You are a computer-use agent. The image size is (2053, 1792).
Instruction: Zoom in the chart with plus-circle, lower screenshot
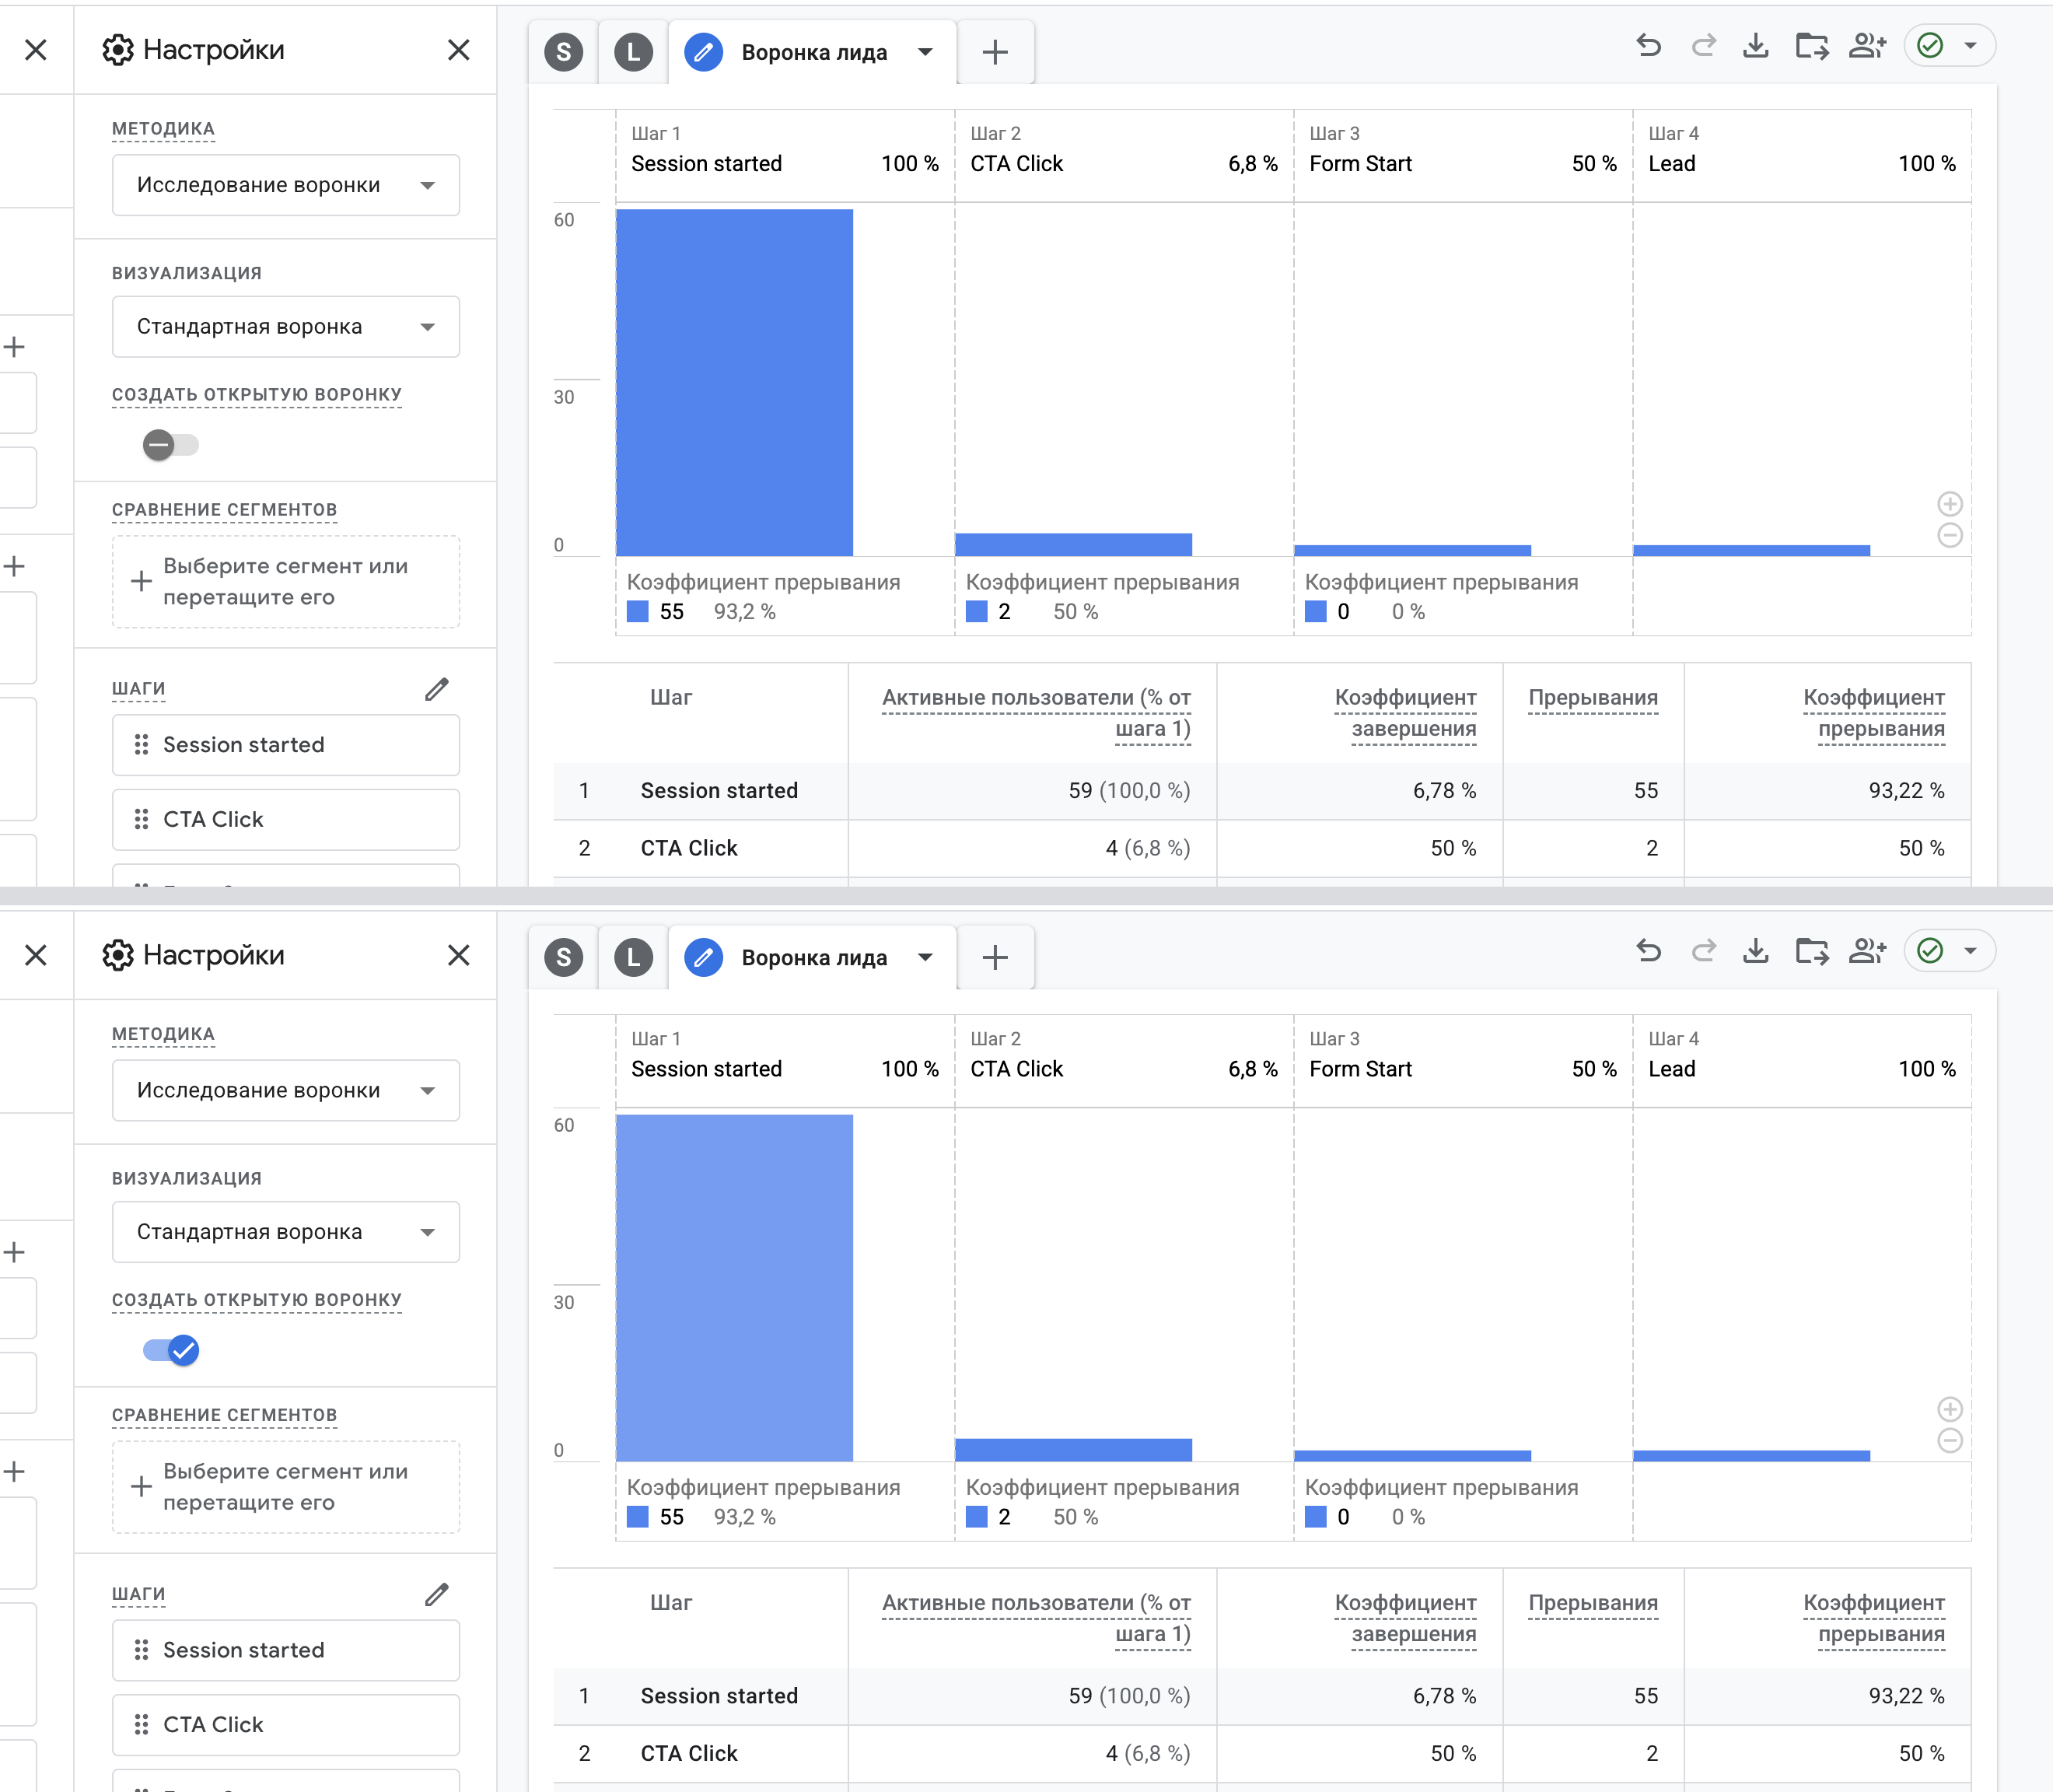(x=1950, y=1409)
